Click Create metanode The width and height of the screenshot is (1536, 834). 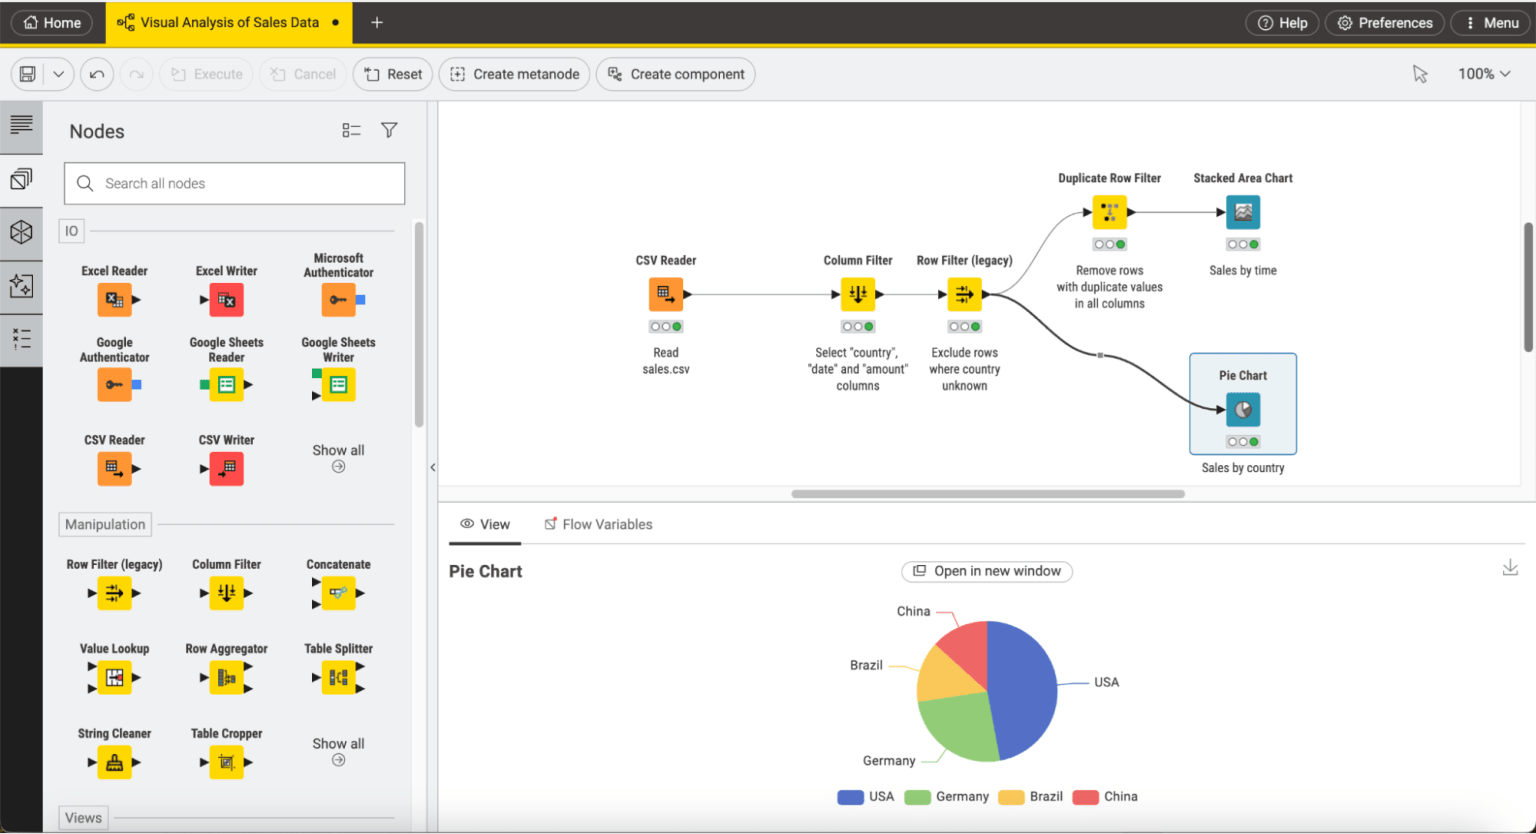515,74
